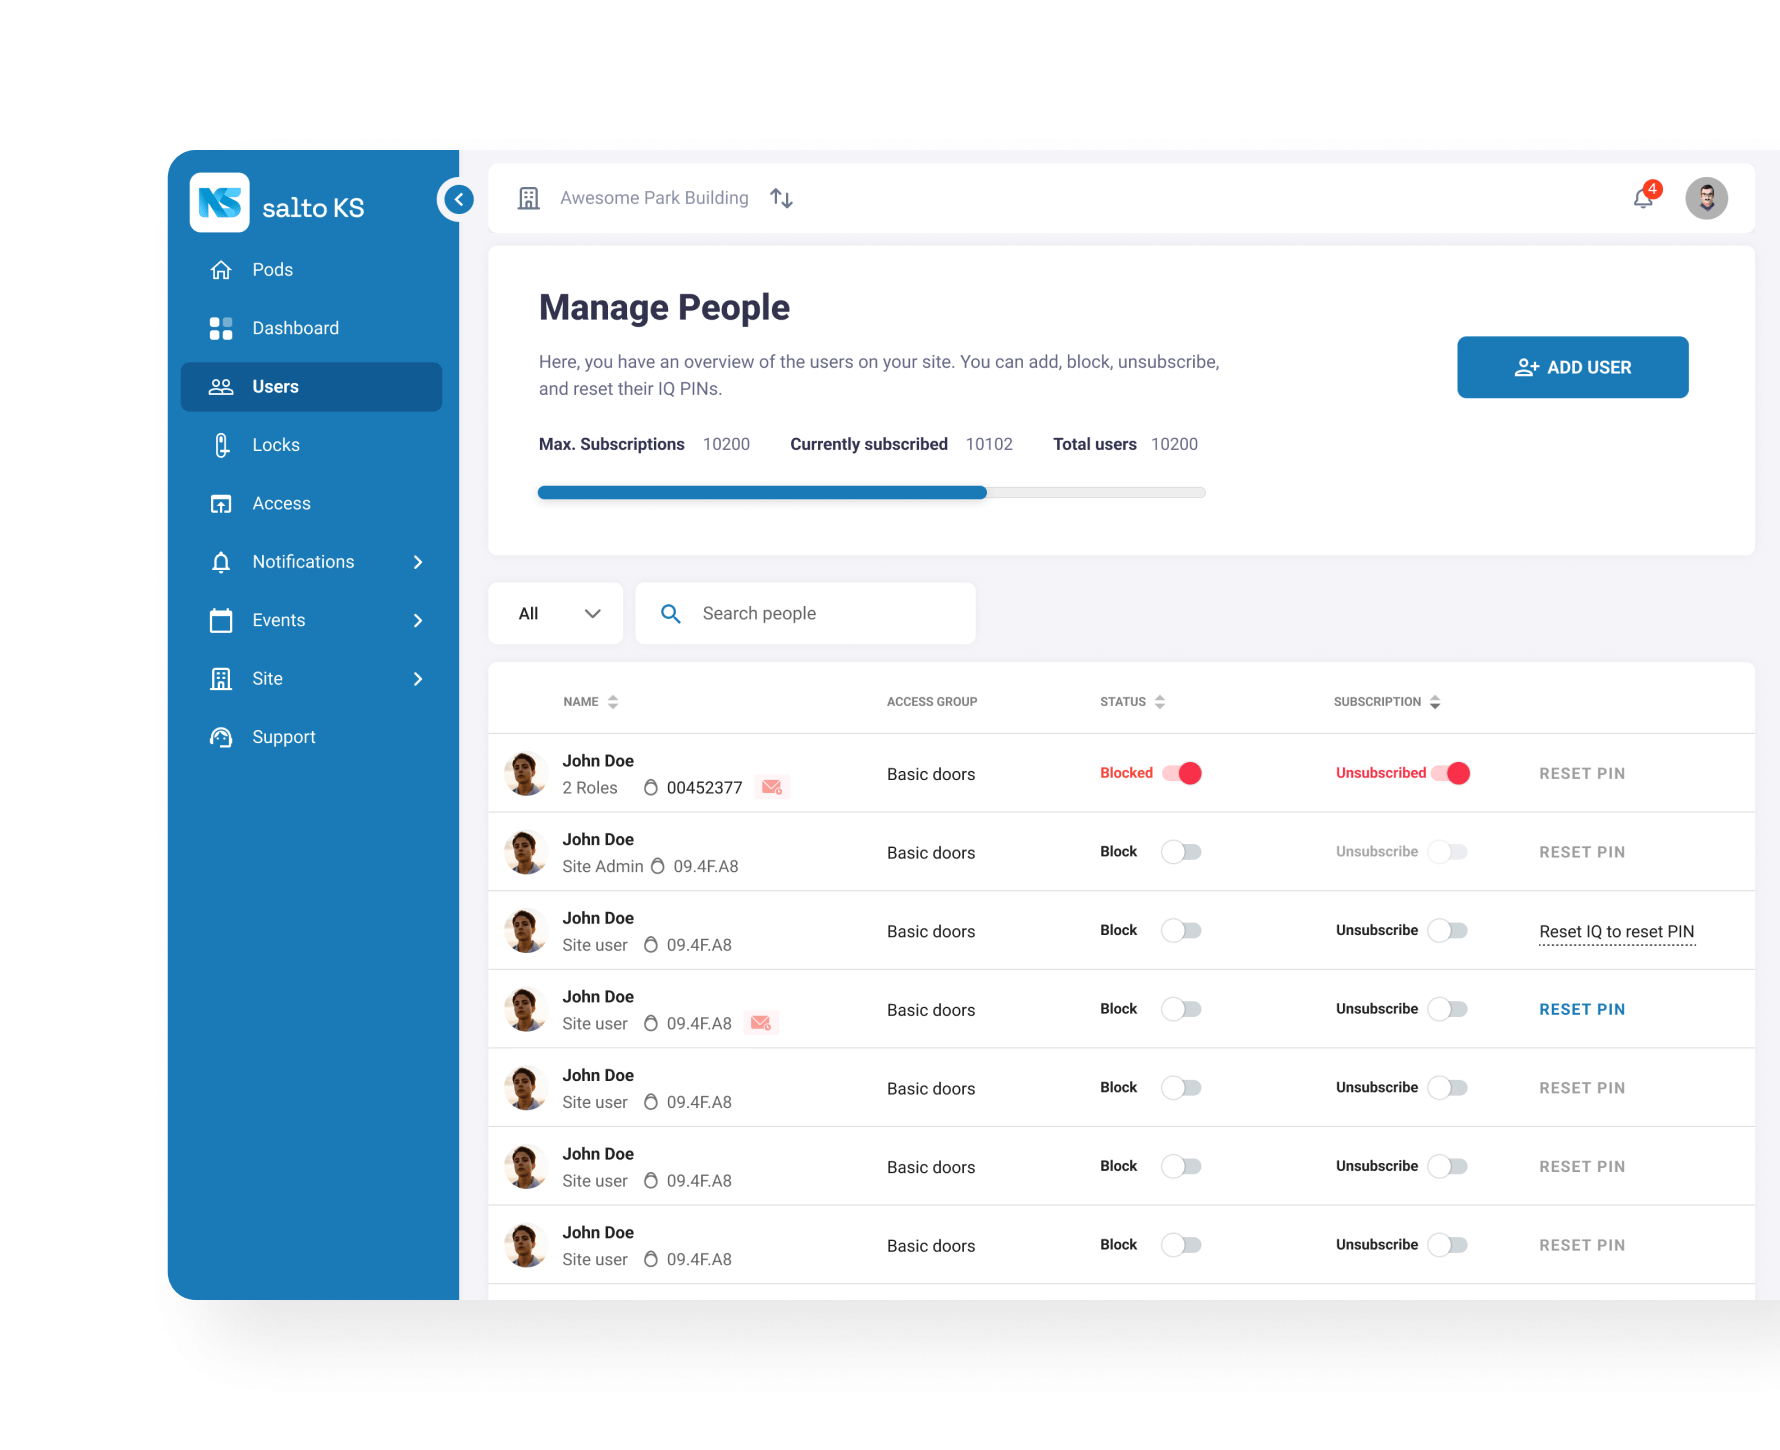Click the notification bell icon

[1642, 198]
